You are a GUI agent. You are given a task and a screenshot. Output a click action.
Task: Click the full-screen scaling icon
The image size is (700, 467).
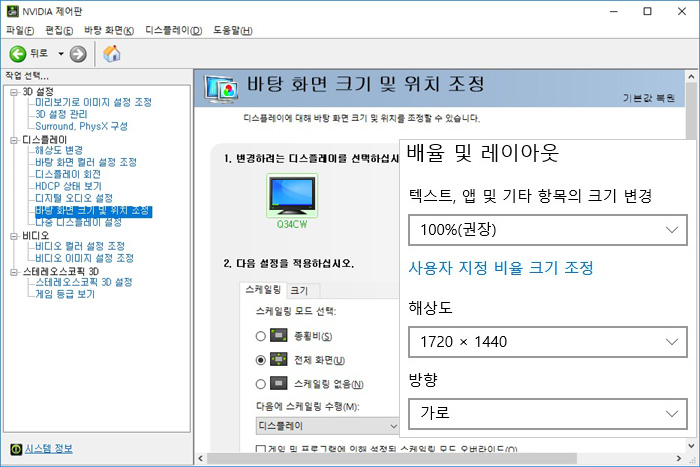[279, 359]
